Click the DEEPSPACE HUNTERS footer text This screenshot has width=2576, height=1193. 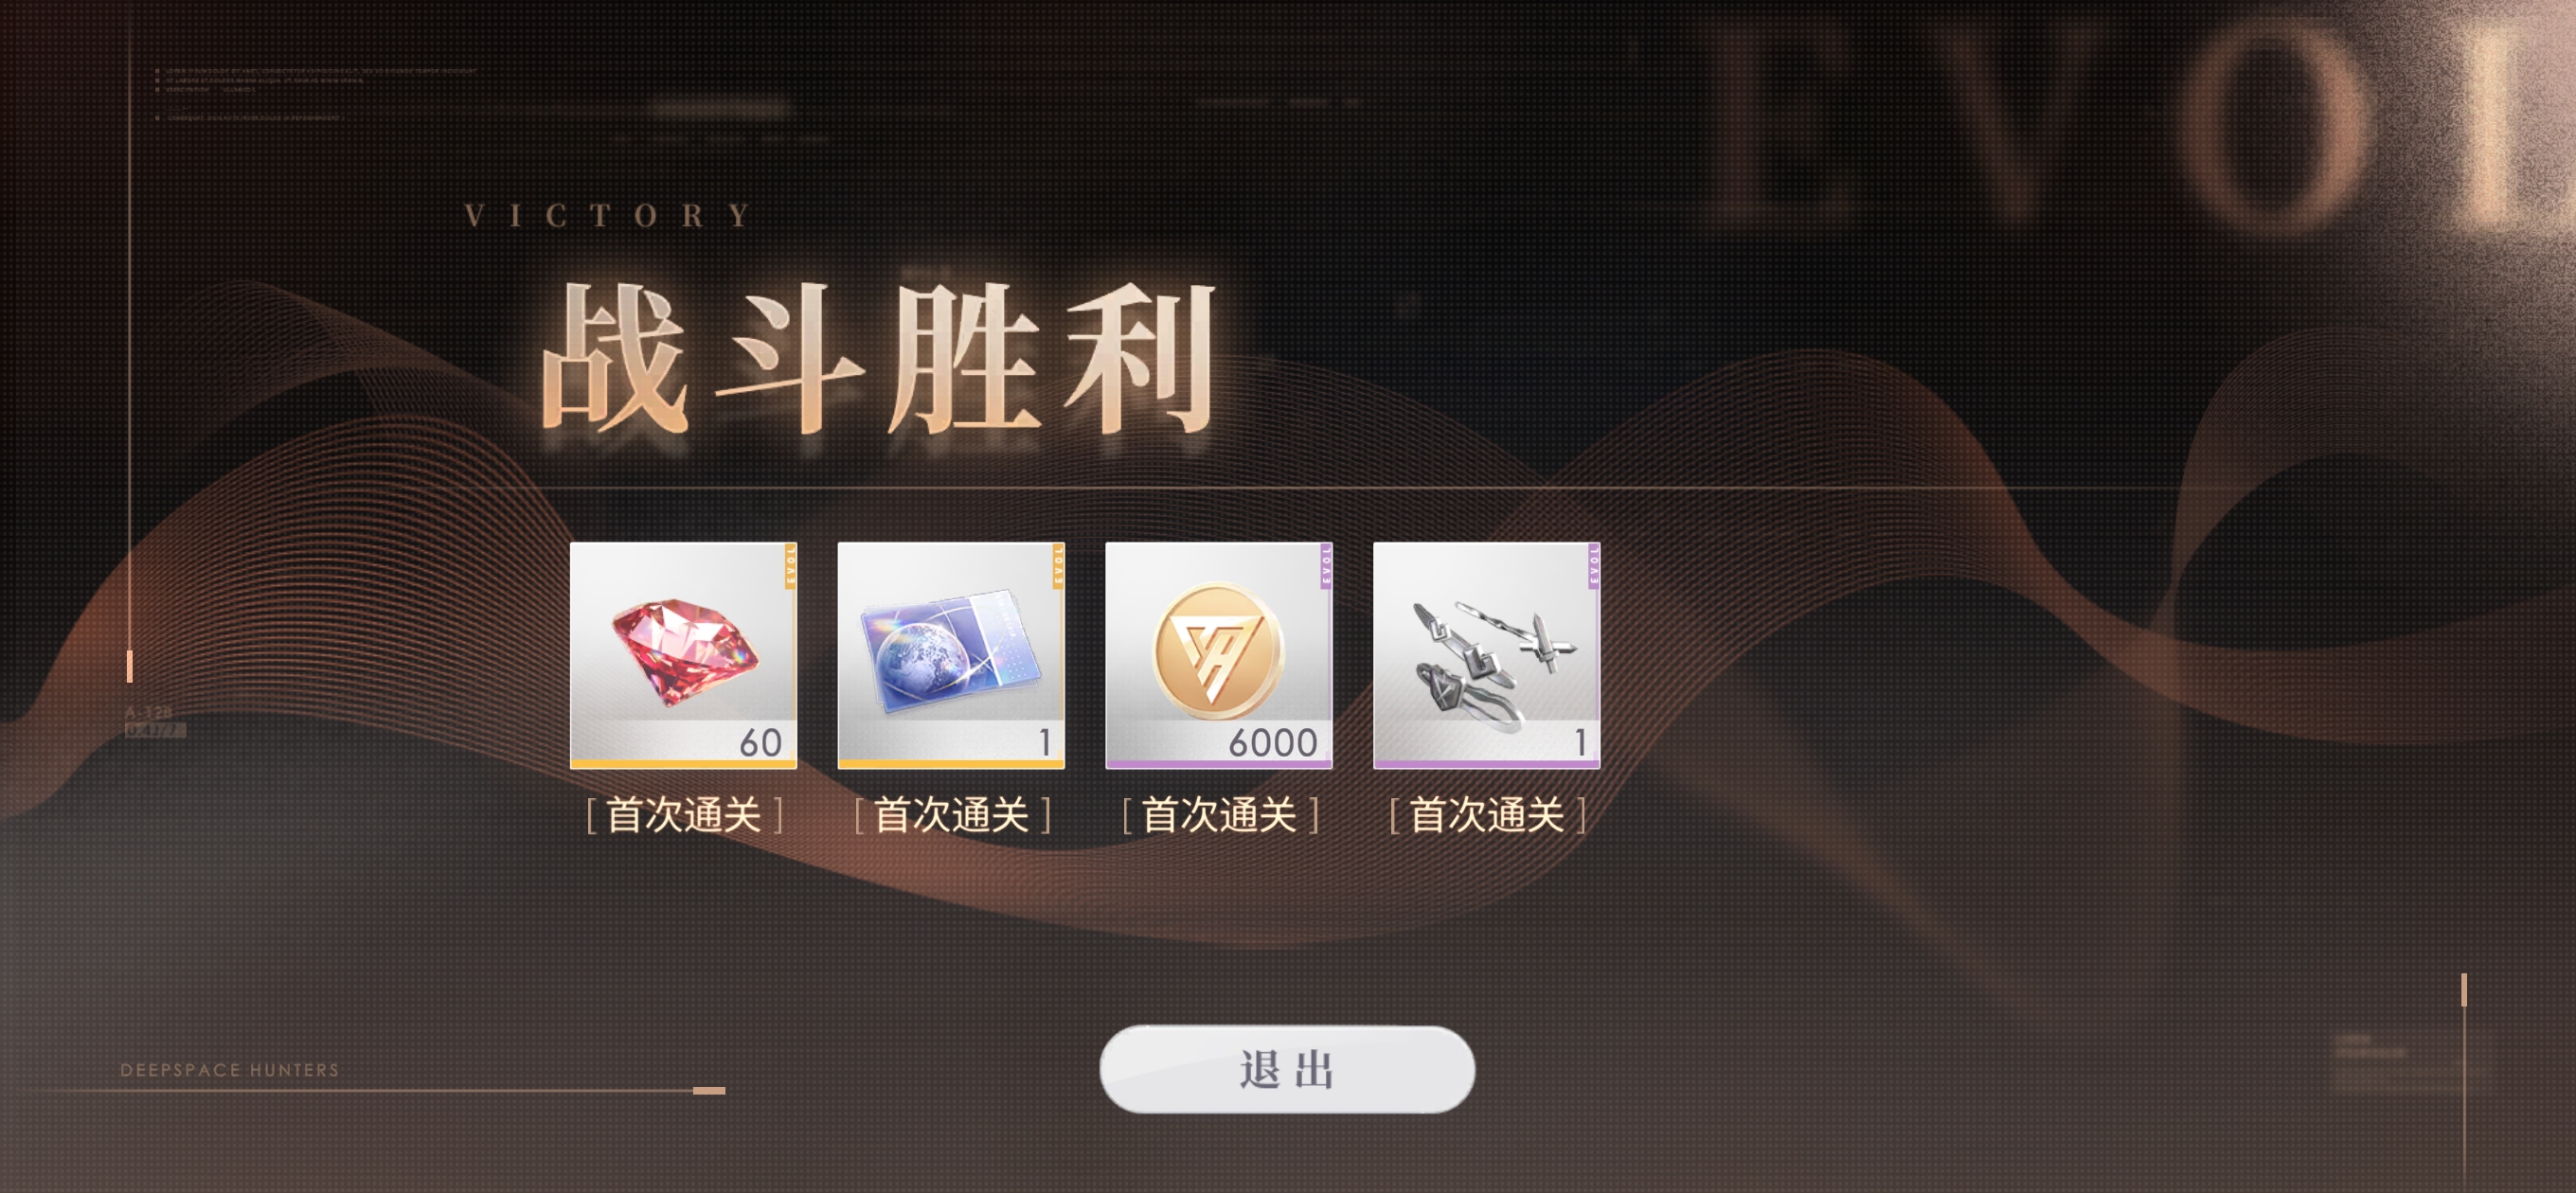click(x=230, y=1070)
